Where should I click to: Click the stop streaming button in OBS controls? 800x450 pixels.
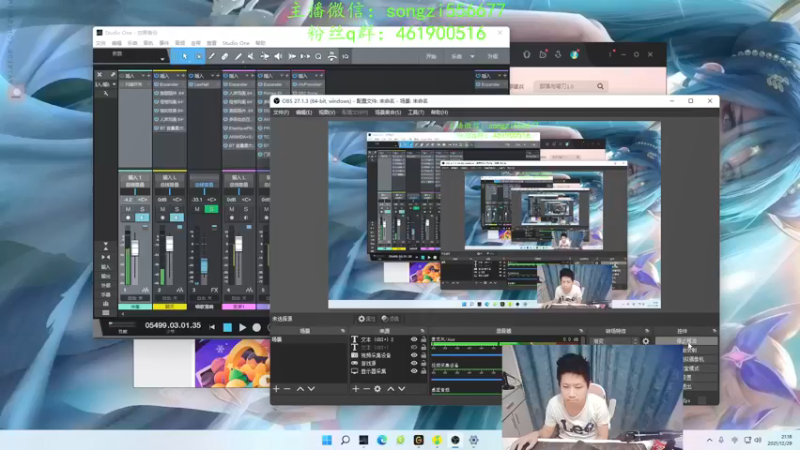(x=687, y=341)
